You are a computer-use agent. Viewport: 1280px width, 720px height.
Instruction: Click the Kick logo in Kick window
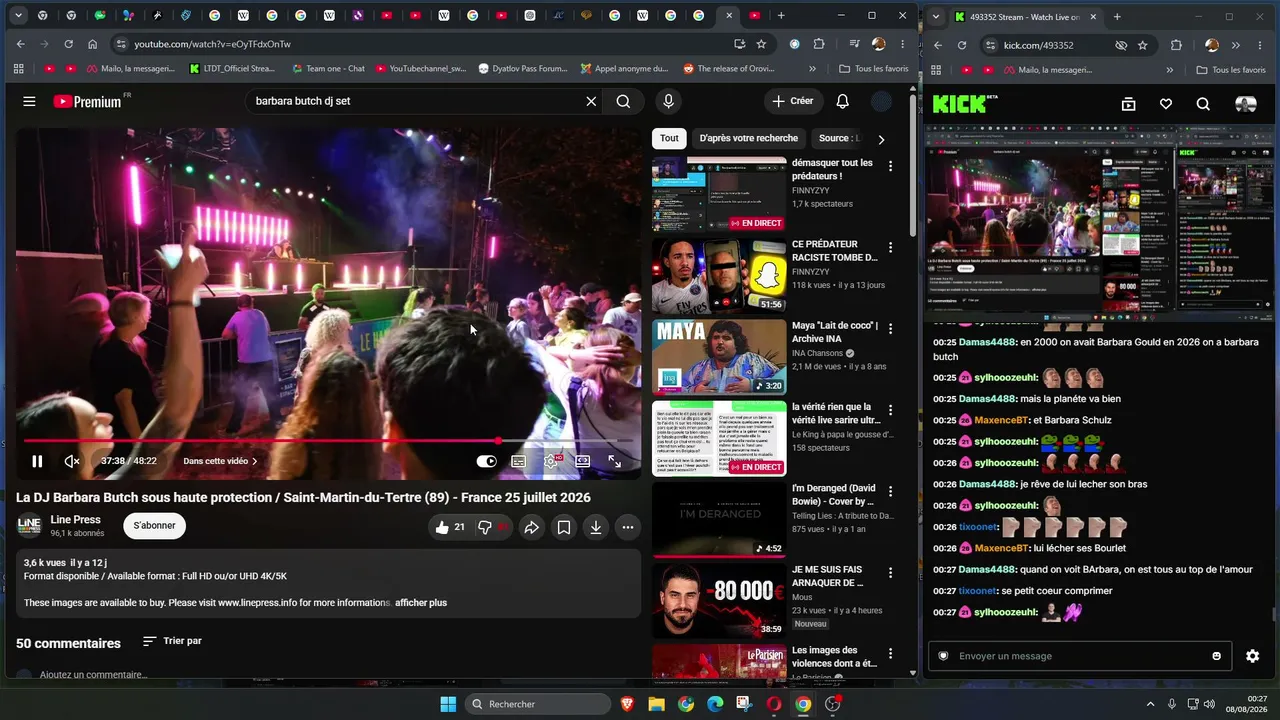965,103
